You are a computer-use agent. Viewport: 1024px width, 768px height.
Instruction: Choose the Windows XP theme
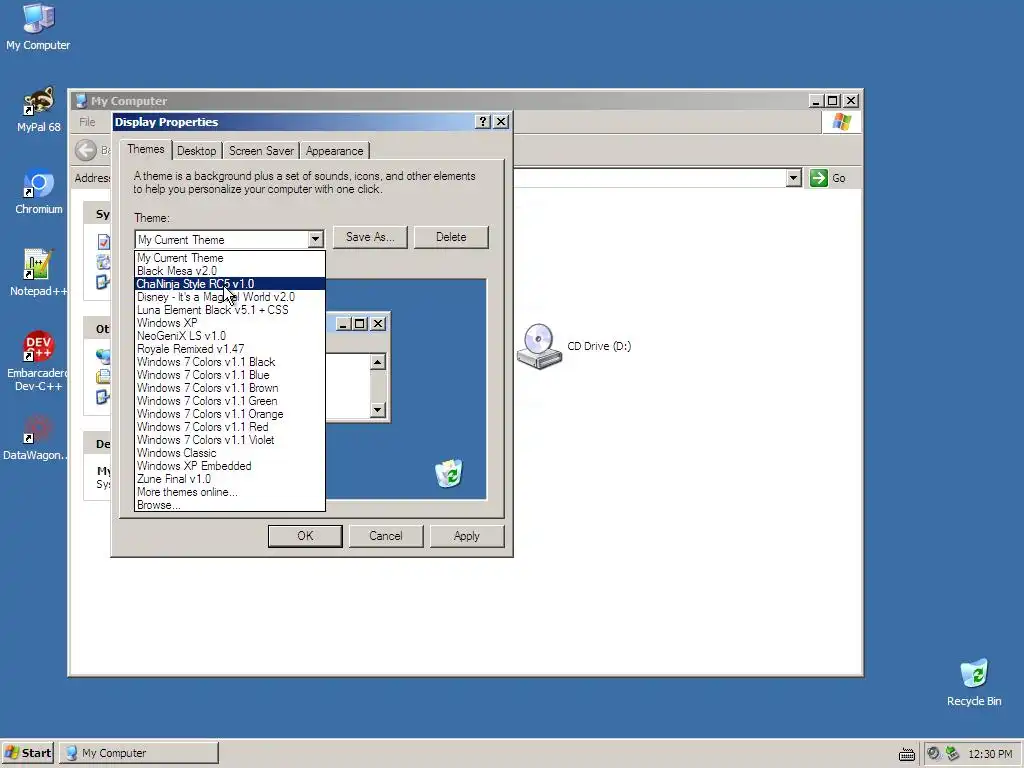click(x=230, y=323)
